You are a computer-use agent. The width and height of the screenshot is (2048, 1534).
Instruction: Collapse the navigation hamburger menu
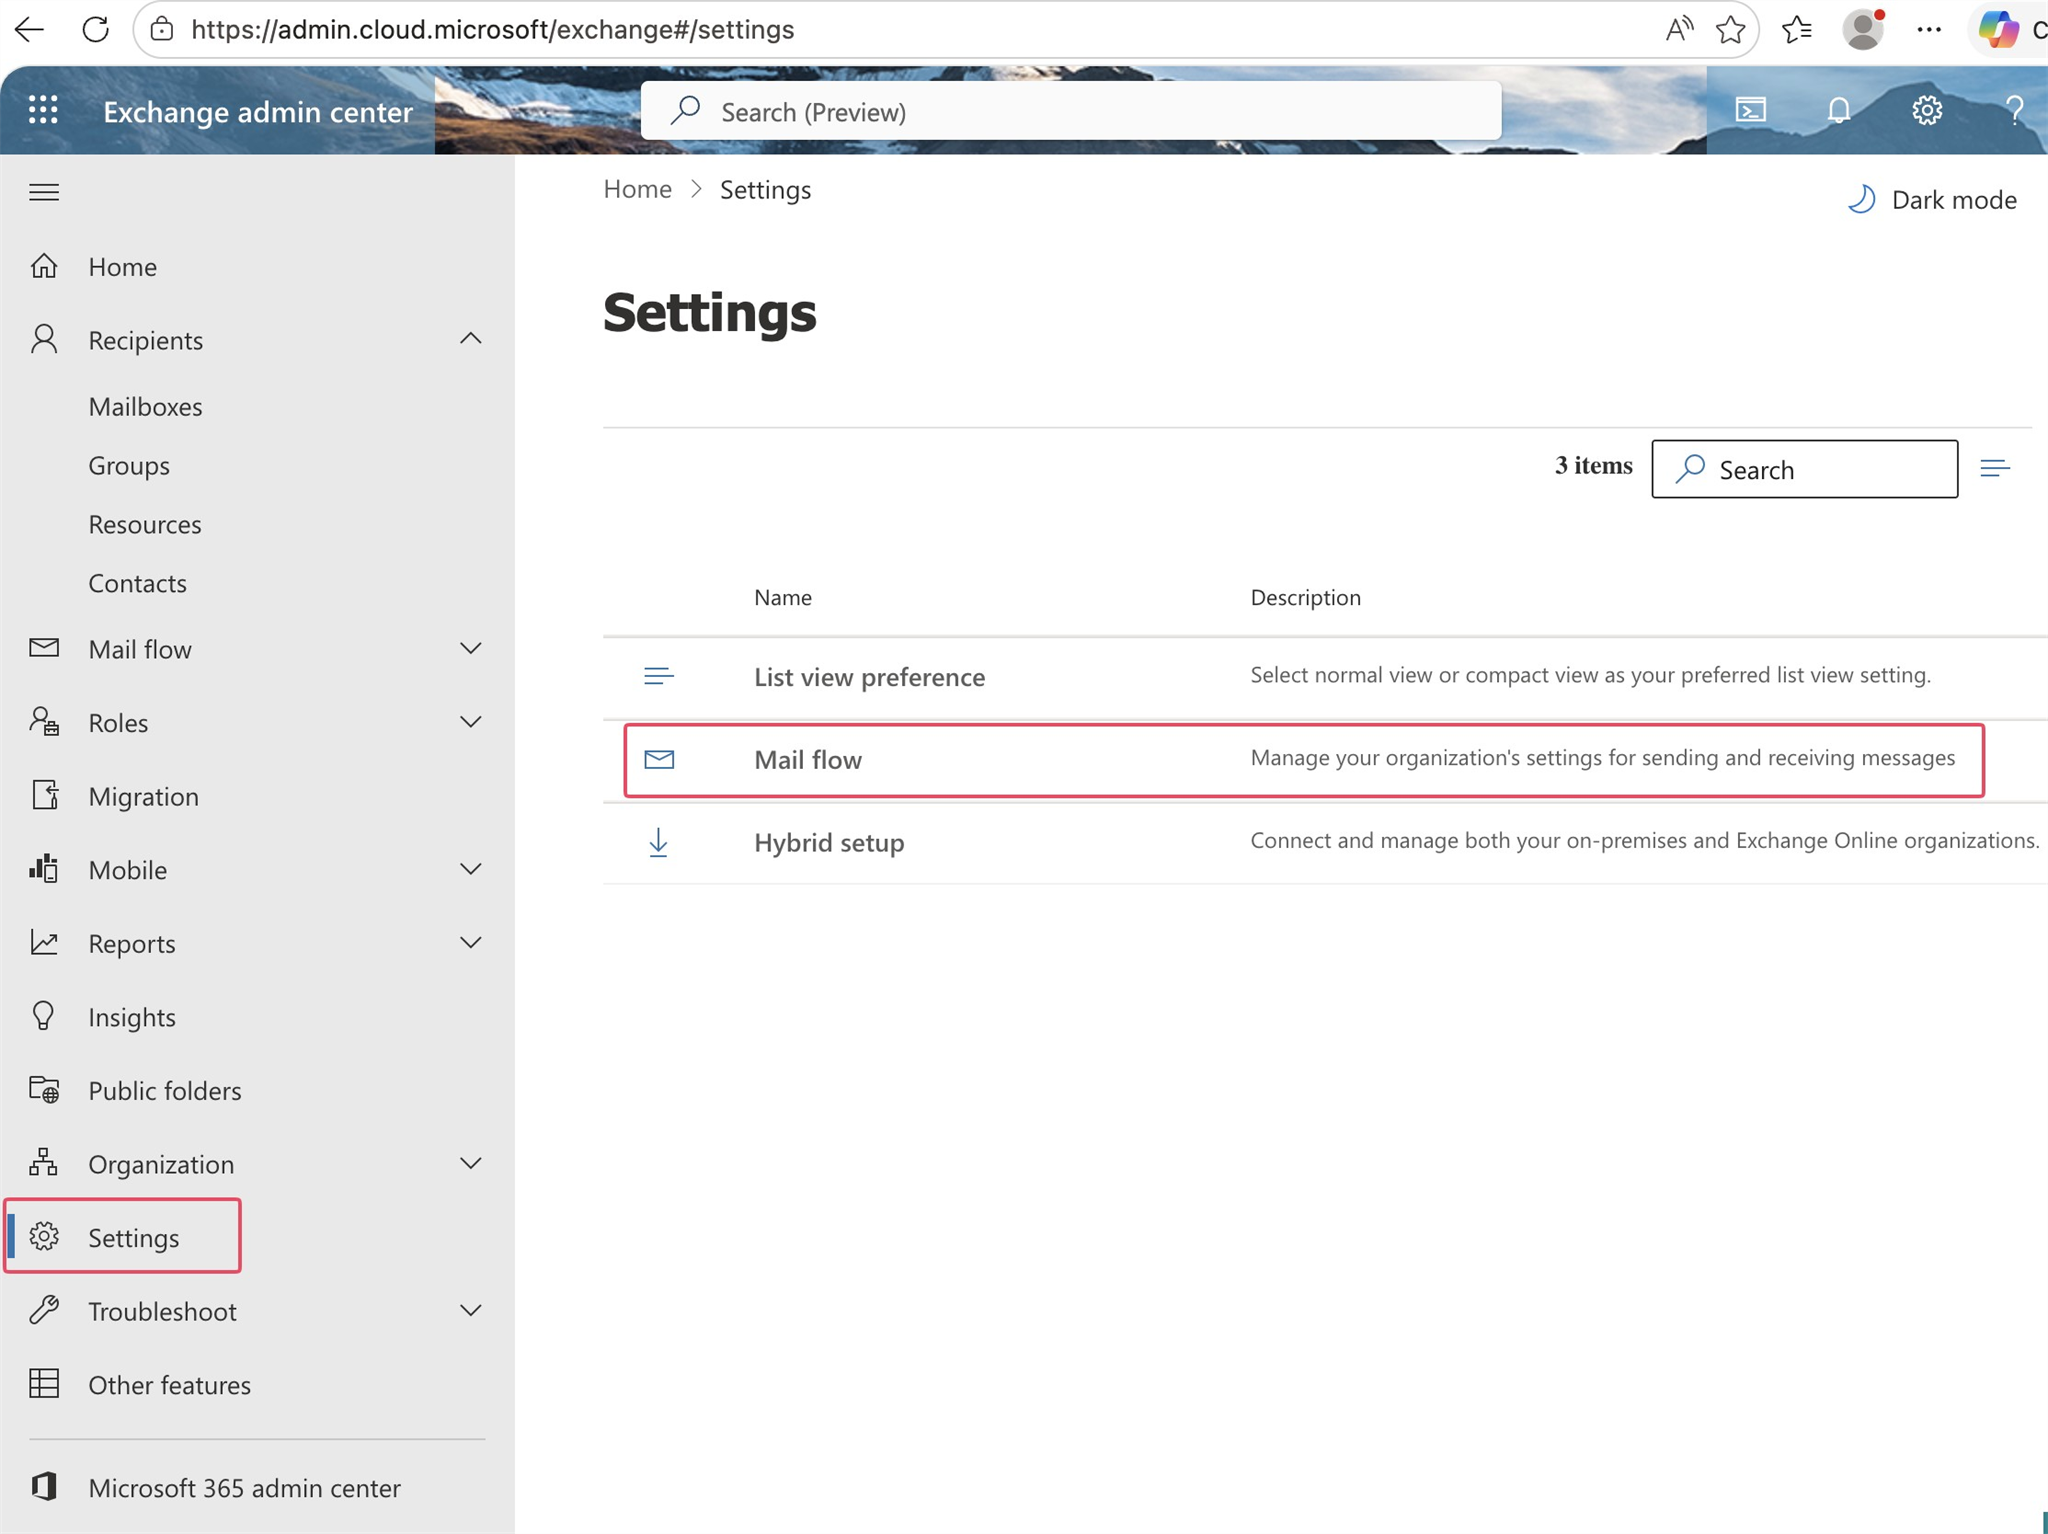(x=44, y=192)
